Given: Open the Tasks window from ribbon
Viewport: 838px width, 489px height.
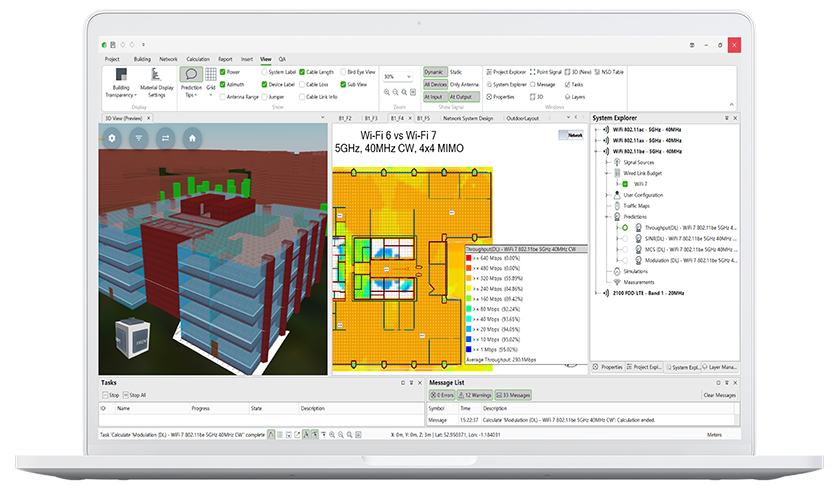Looking at the screenshot, I should [574, 84].
